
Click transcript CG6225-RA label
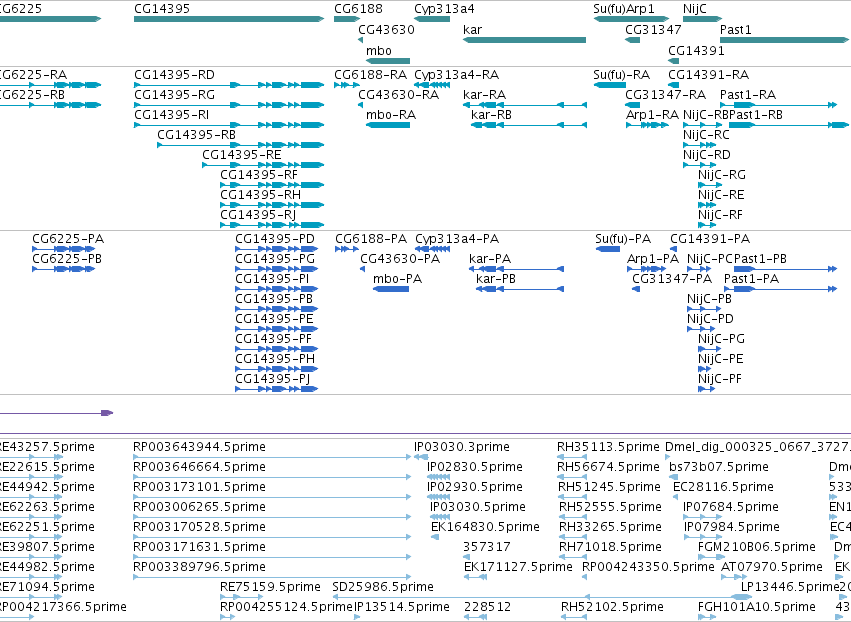pyautogui.click(x=34, y=74)
